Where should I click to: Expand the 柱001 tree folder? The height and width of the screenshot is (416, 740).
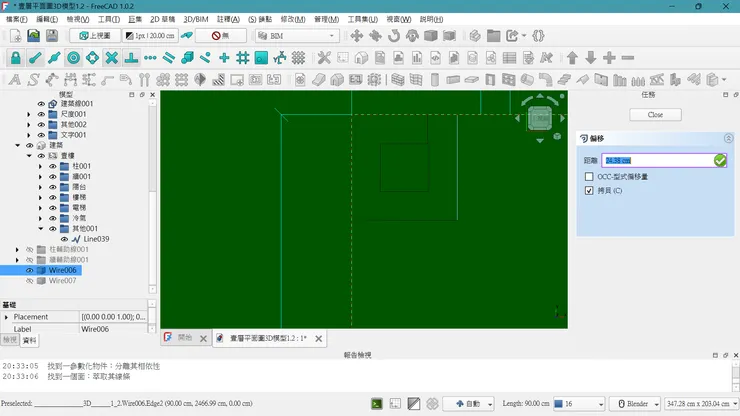tap(40, 166)
